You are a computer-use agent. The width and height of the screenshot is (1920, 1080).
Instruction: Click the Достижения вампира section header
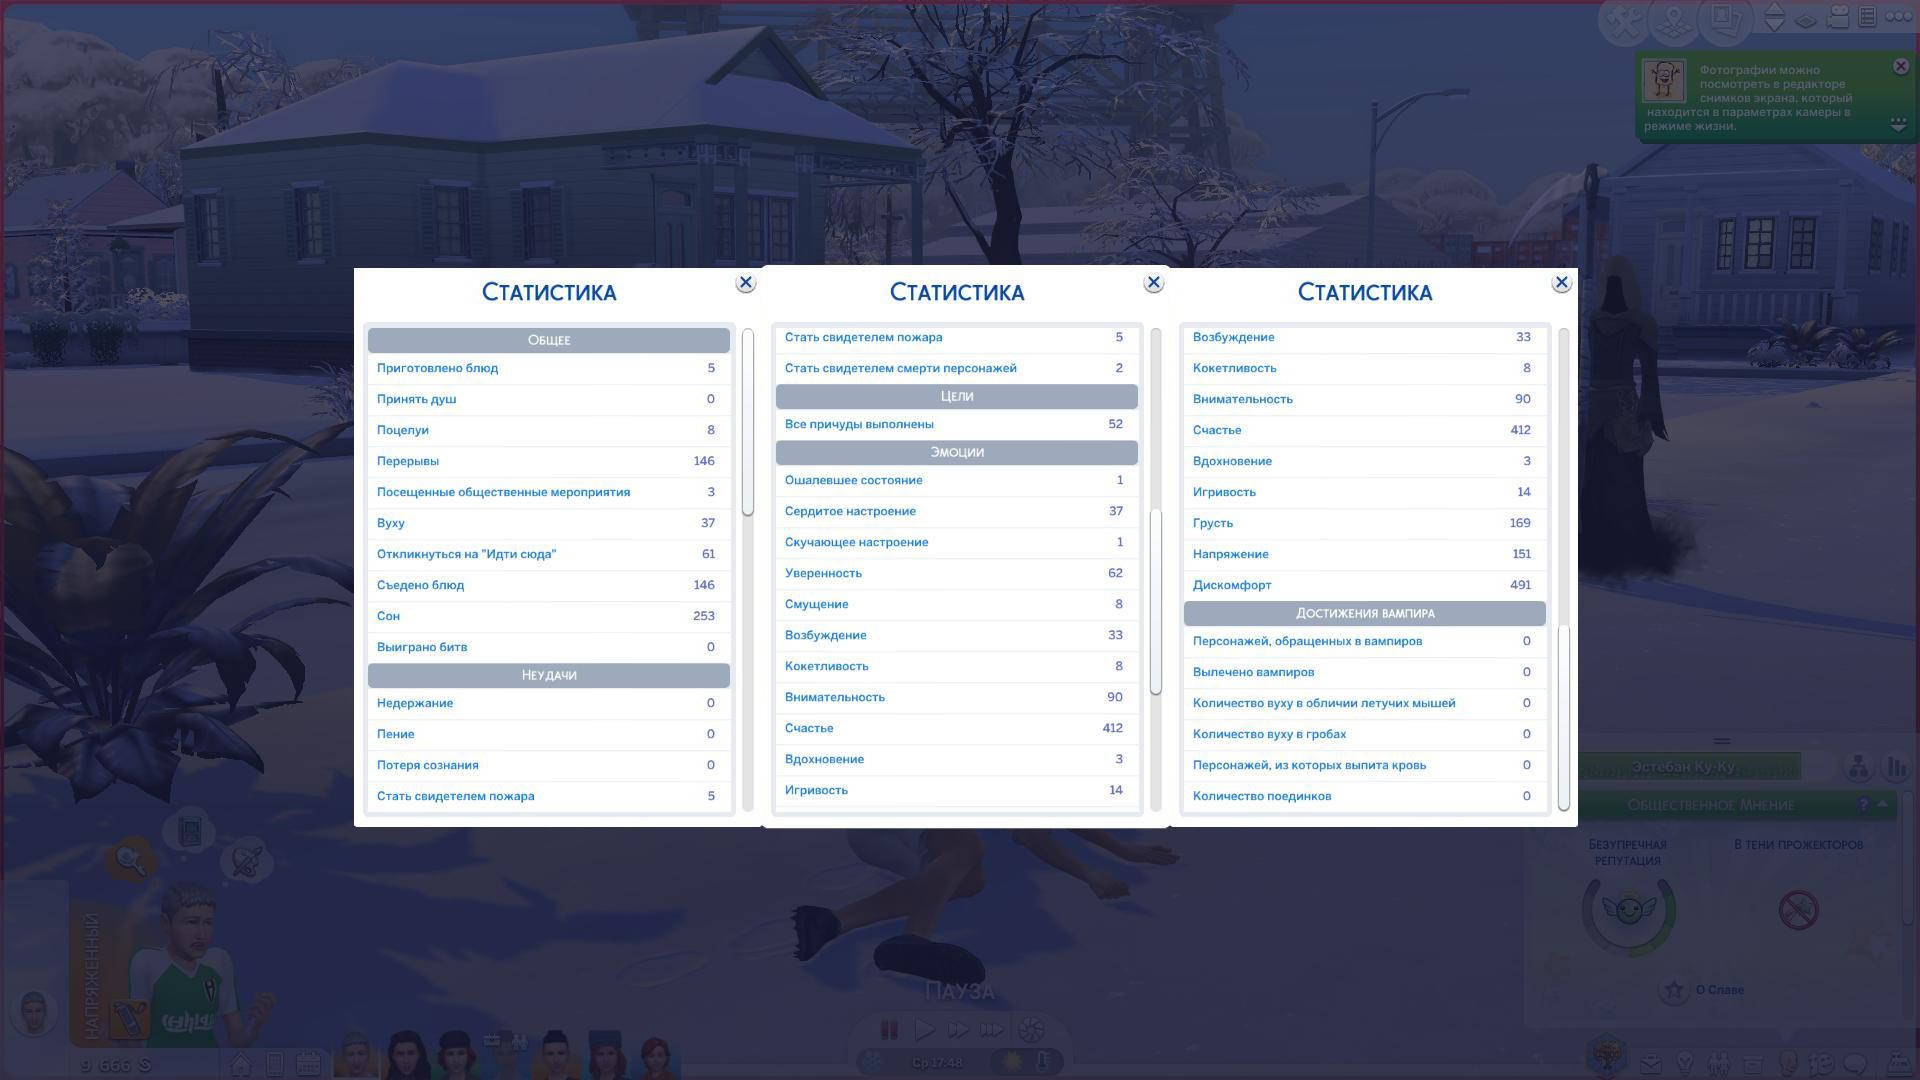point(1365,613)
